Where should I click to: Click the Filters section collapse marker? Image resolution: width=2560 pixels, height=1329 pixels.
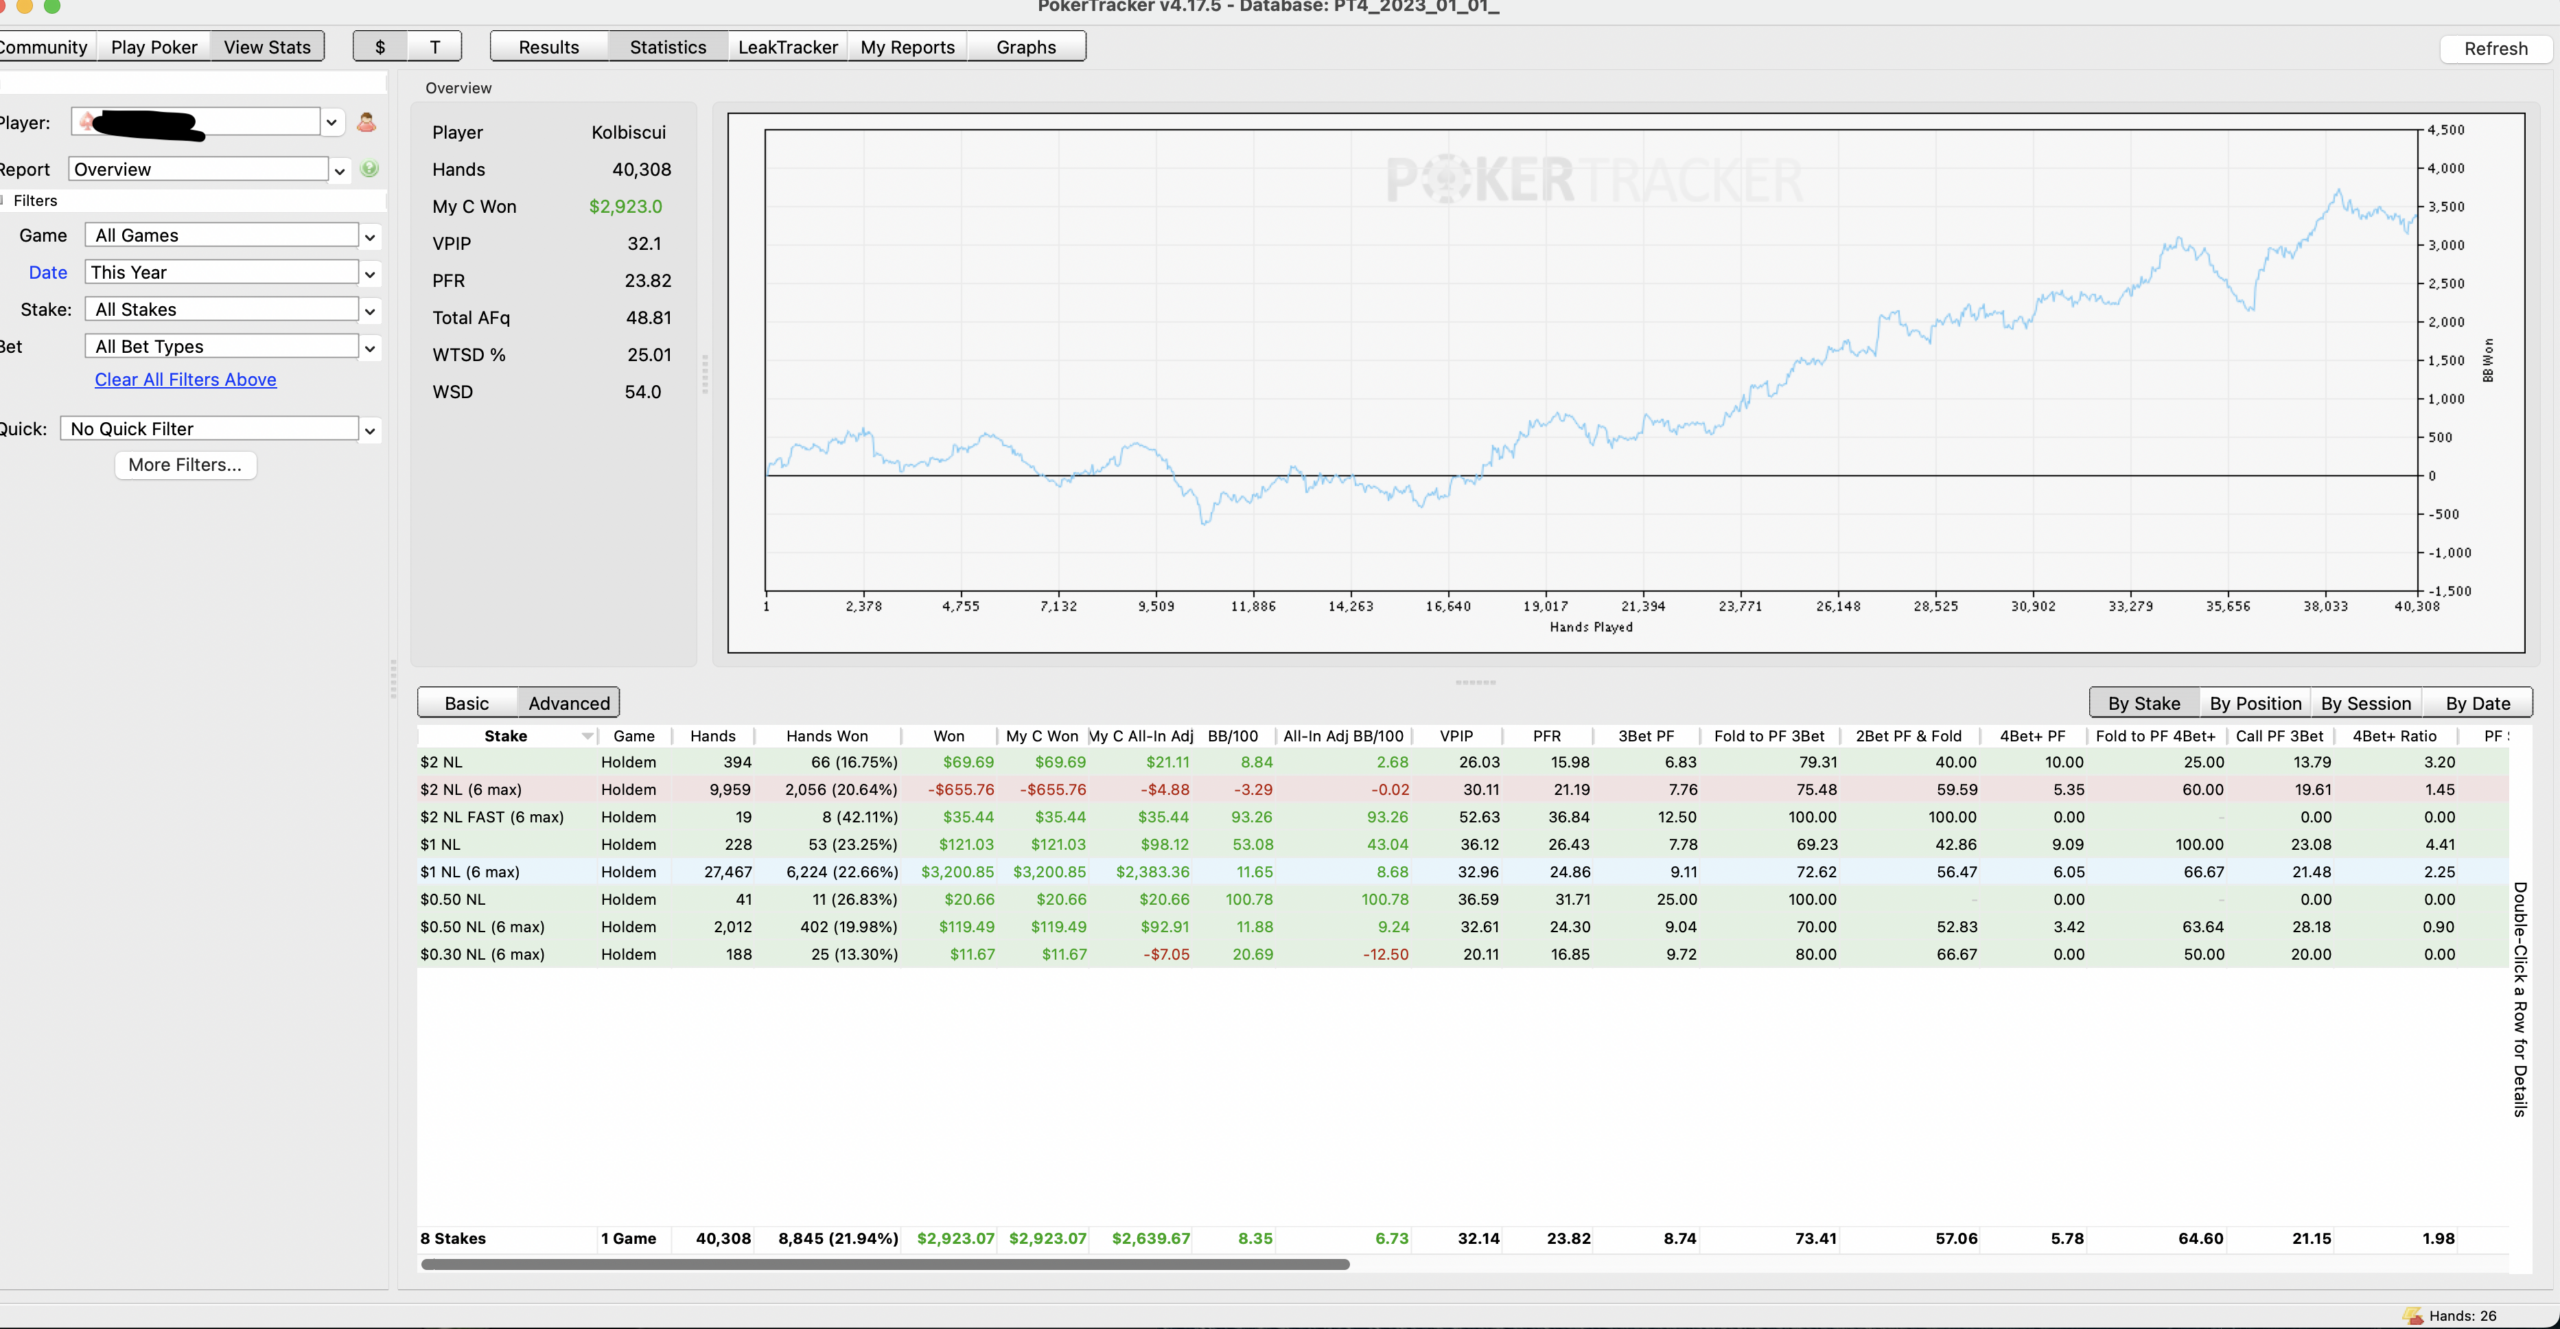(3, 201)
